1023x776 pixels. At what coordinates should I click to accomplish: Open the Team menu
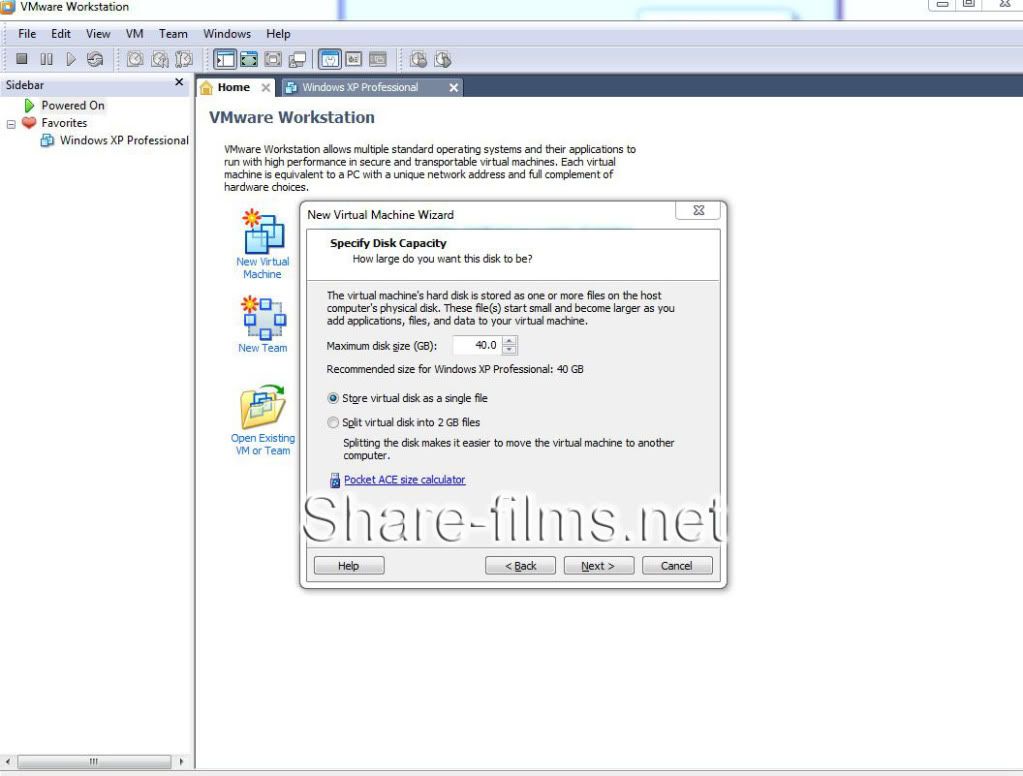173,34
